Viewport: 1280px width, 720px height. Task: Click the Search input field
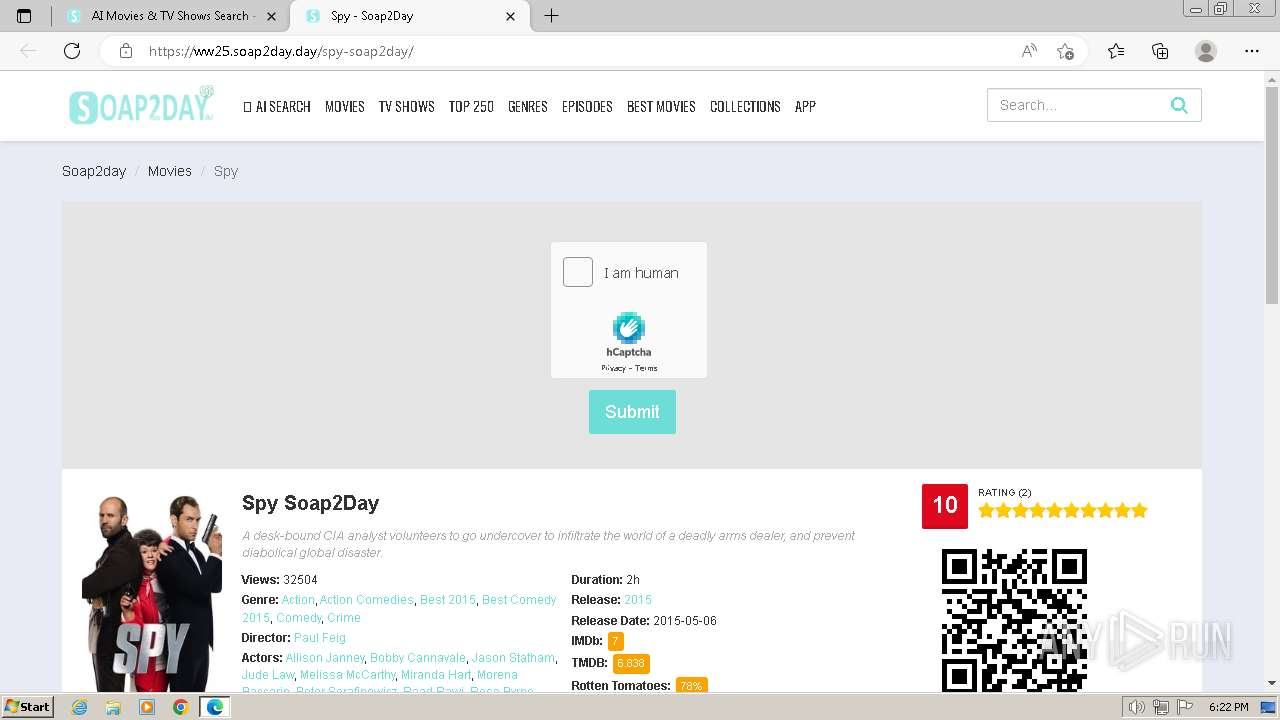(x=1078, y=105)
